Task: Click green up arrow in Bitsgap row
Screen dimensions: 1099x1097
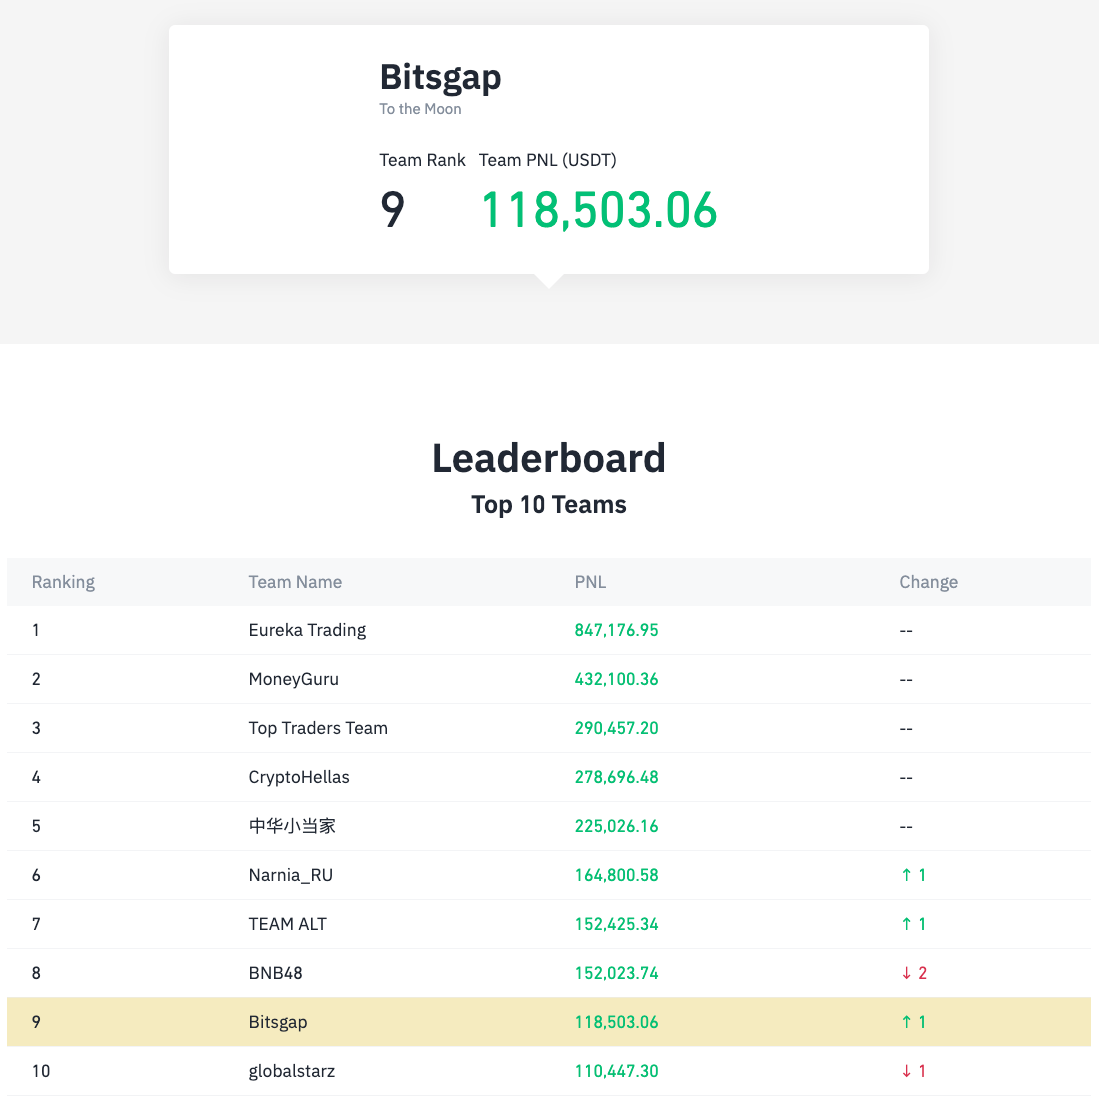Action: 906,1022
